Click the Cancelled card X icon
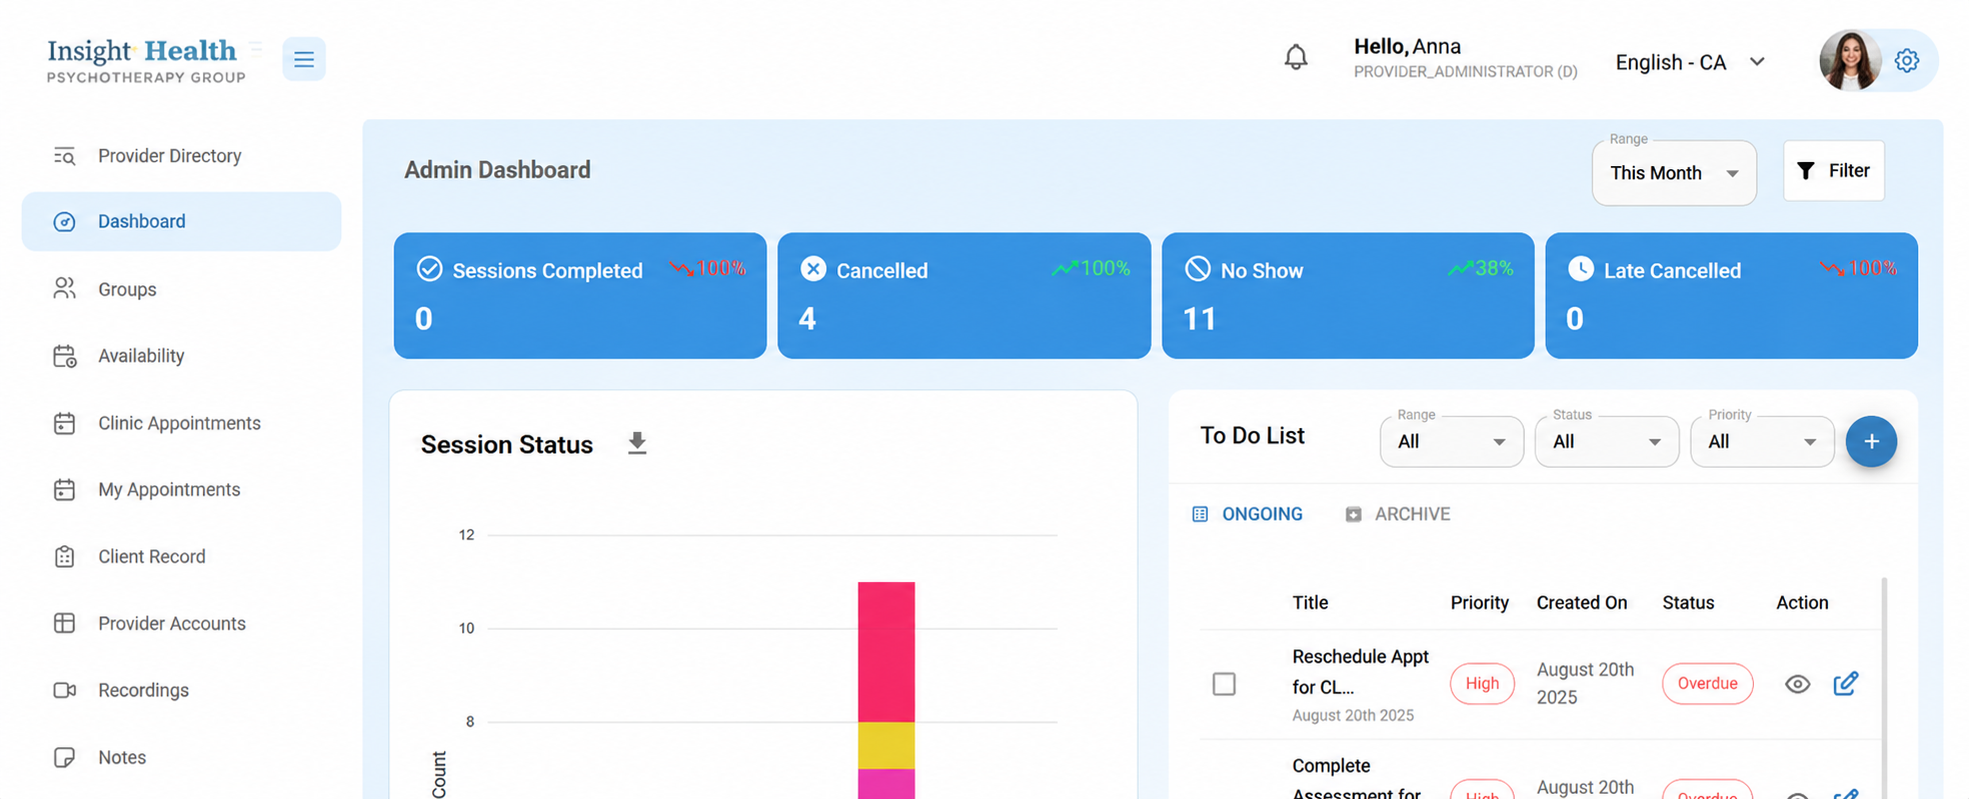 click(814, 269)
